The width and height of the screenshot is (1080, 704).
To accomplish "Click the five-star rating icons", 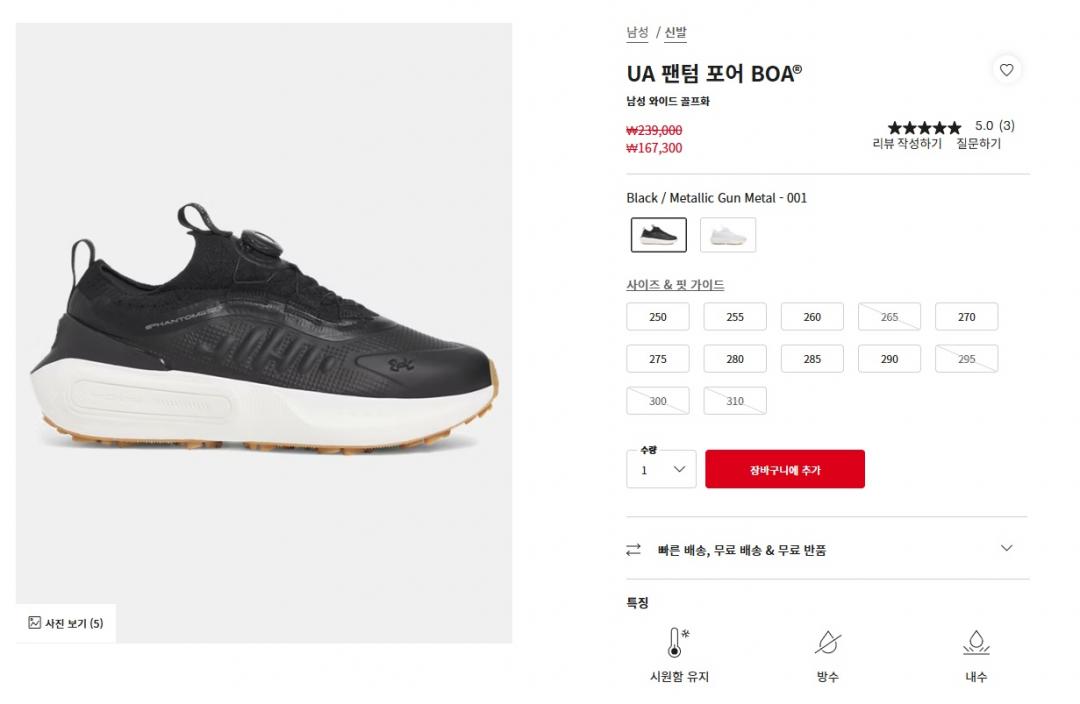I will (924, 127).
